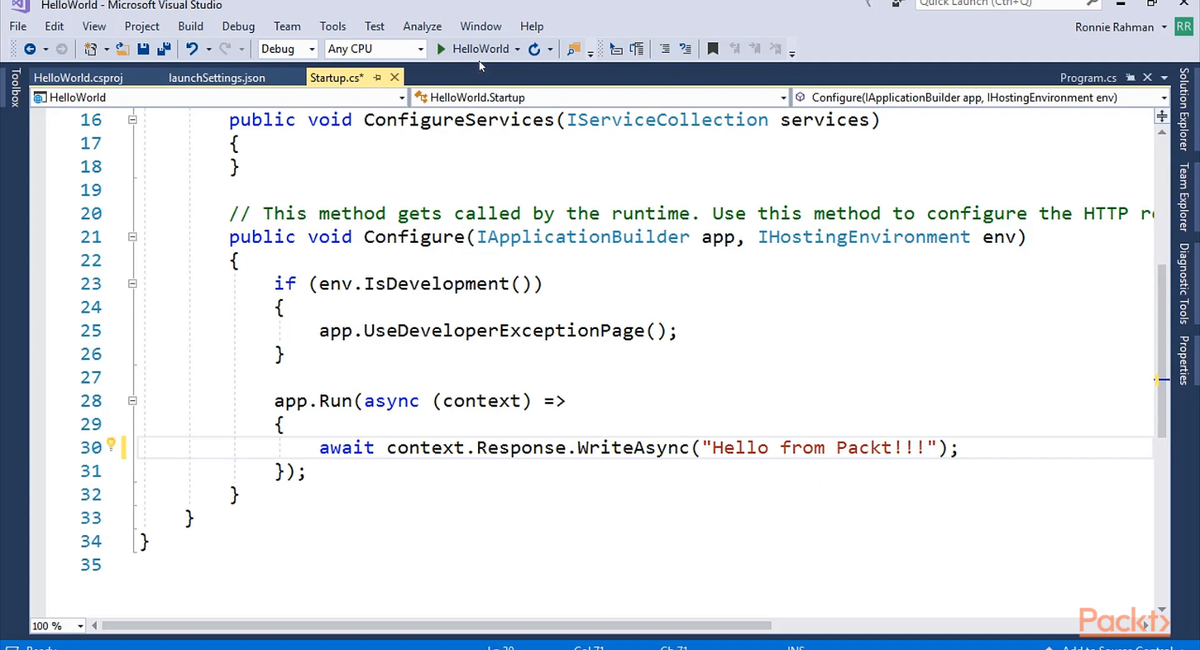Open the HelloWorld.Startup type dropdown

click(x=600, y=97)
